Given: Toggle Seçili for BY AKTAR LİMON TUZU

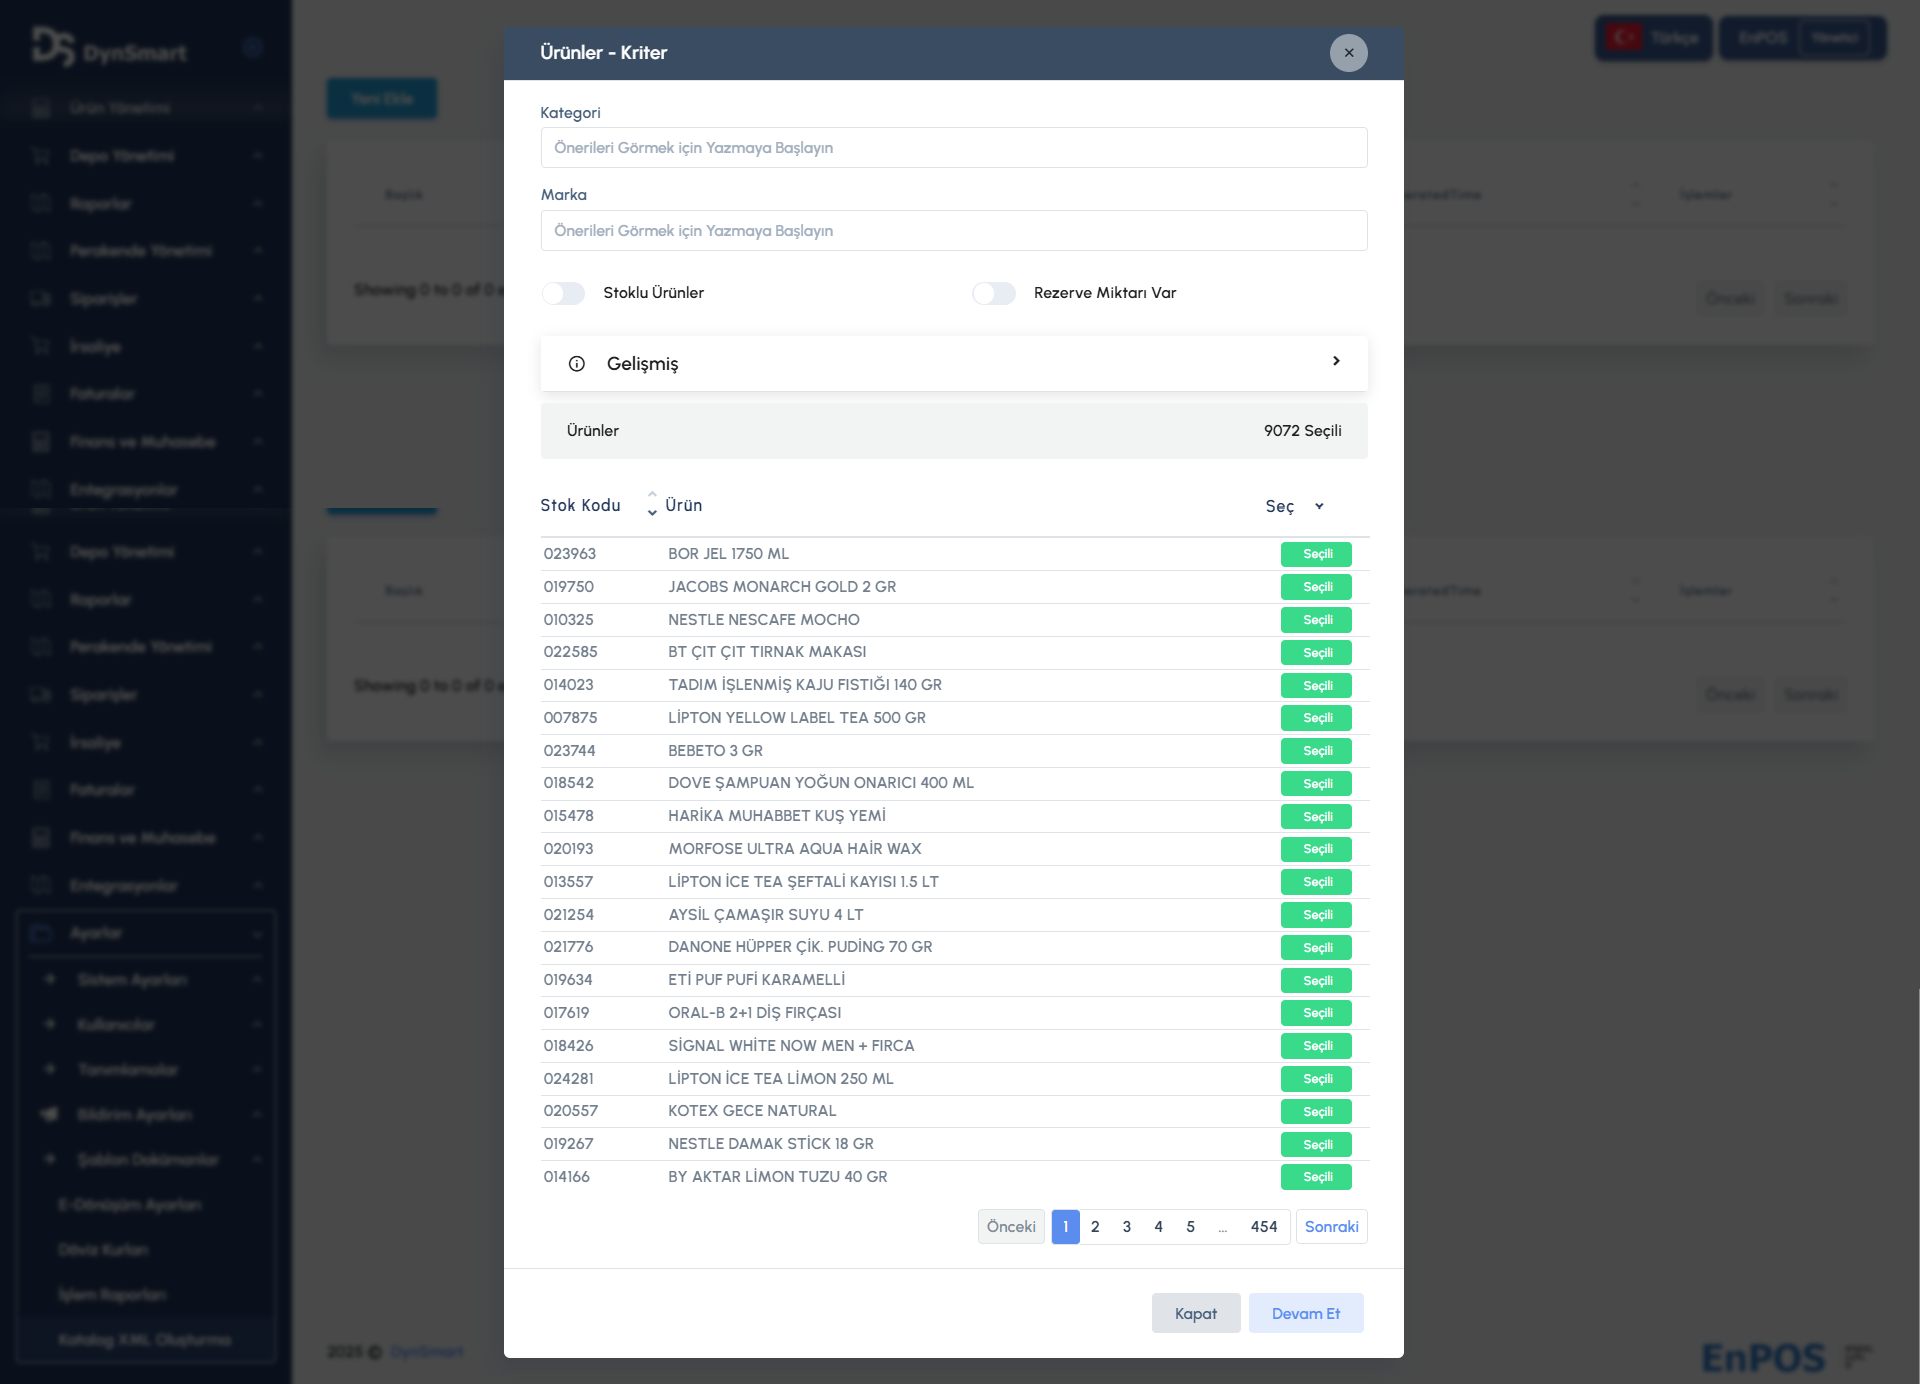Looking at the screenshot, I should 1316,1177.
